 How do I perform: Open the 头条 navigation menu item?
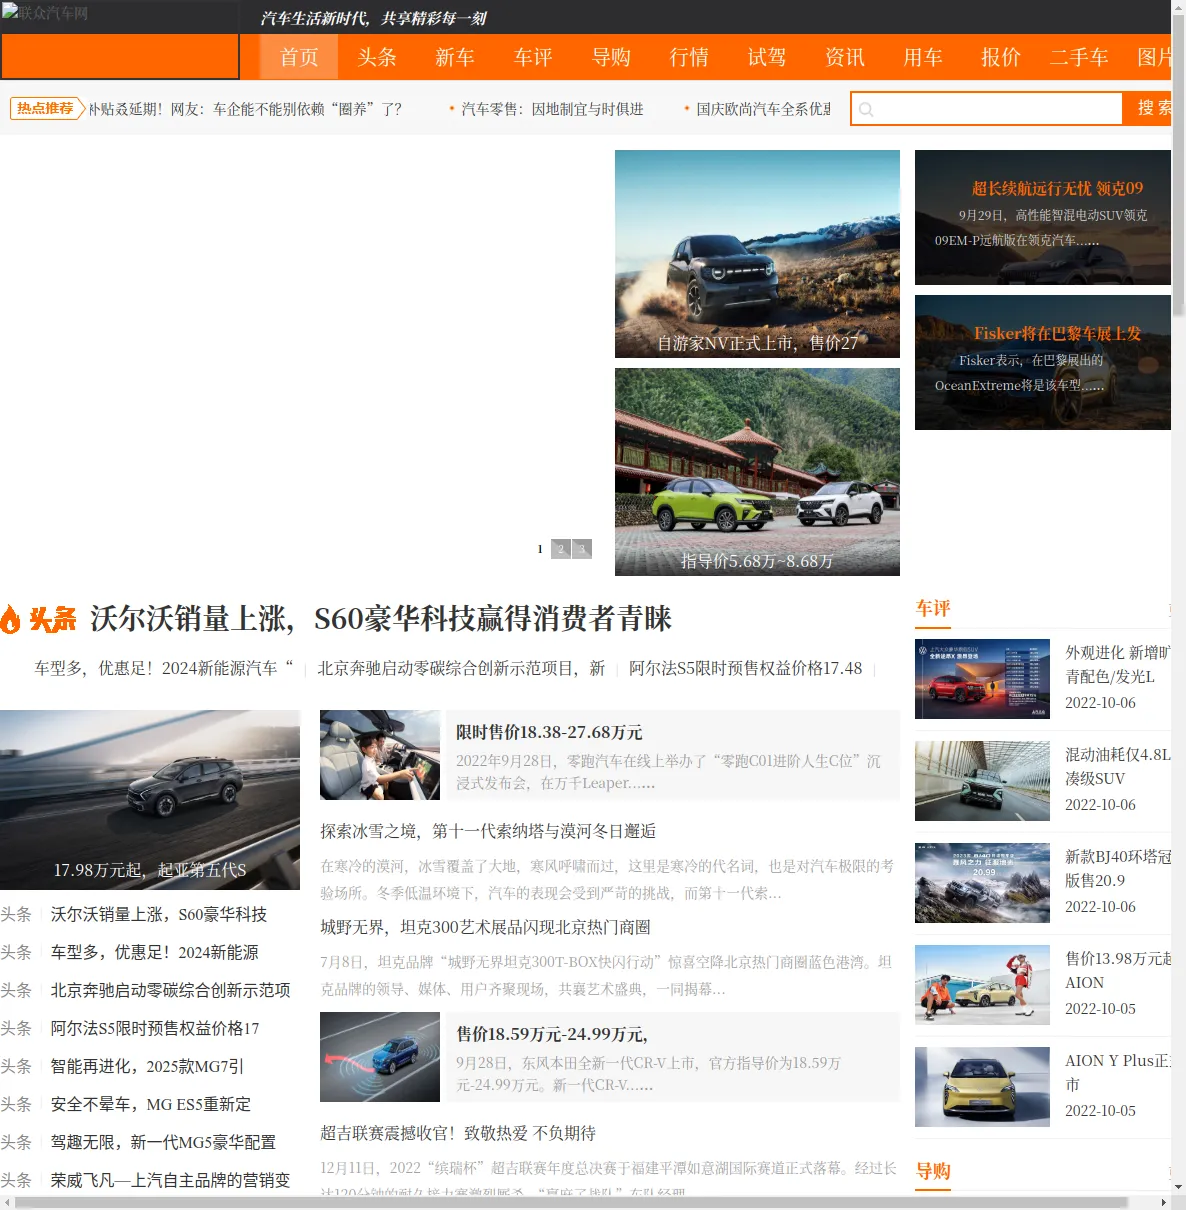(x=377, y=57)
